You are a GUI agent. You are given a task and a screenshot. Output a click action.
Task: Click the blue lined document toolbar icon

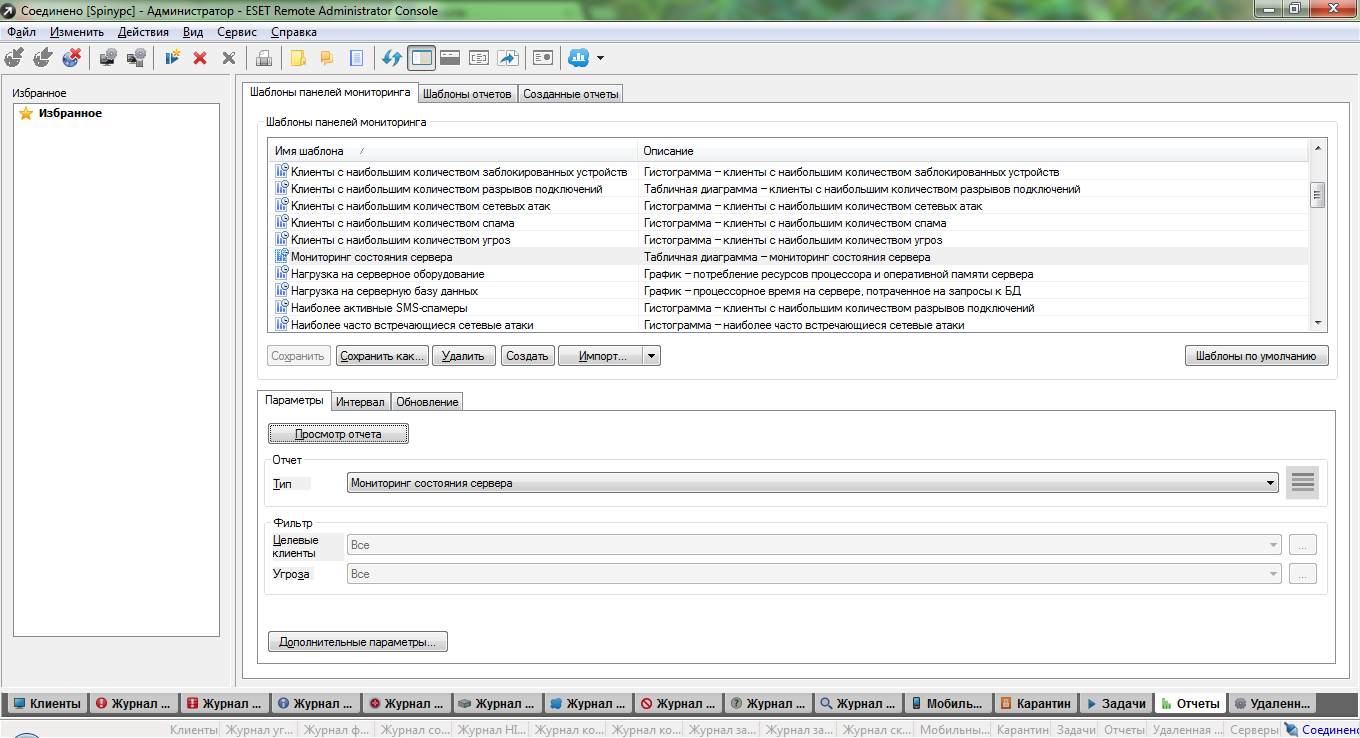(x=356, y=58)
